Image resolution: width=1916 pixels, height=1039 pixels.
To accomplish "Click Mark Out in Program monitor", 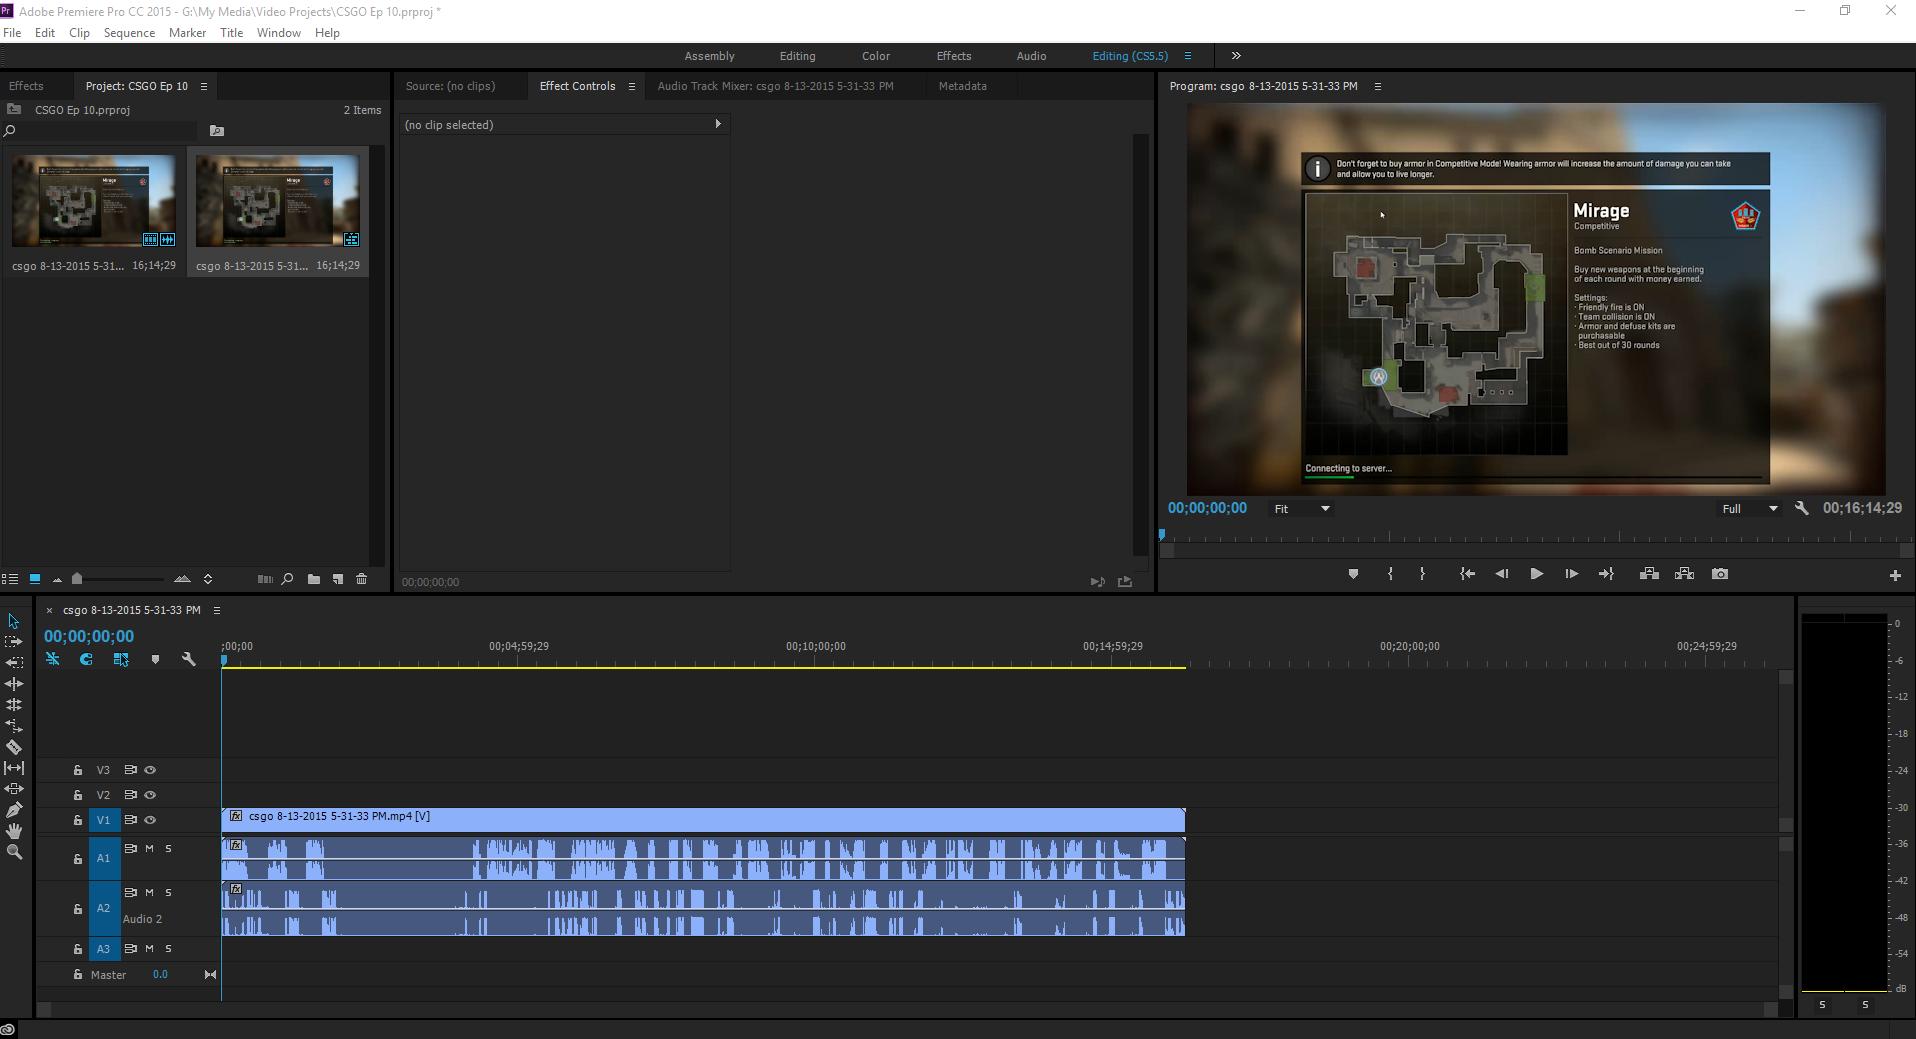I will click(1422, 574).
